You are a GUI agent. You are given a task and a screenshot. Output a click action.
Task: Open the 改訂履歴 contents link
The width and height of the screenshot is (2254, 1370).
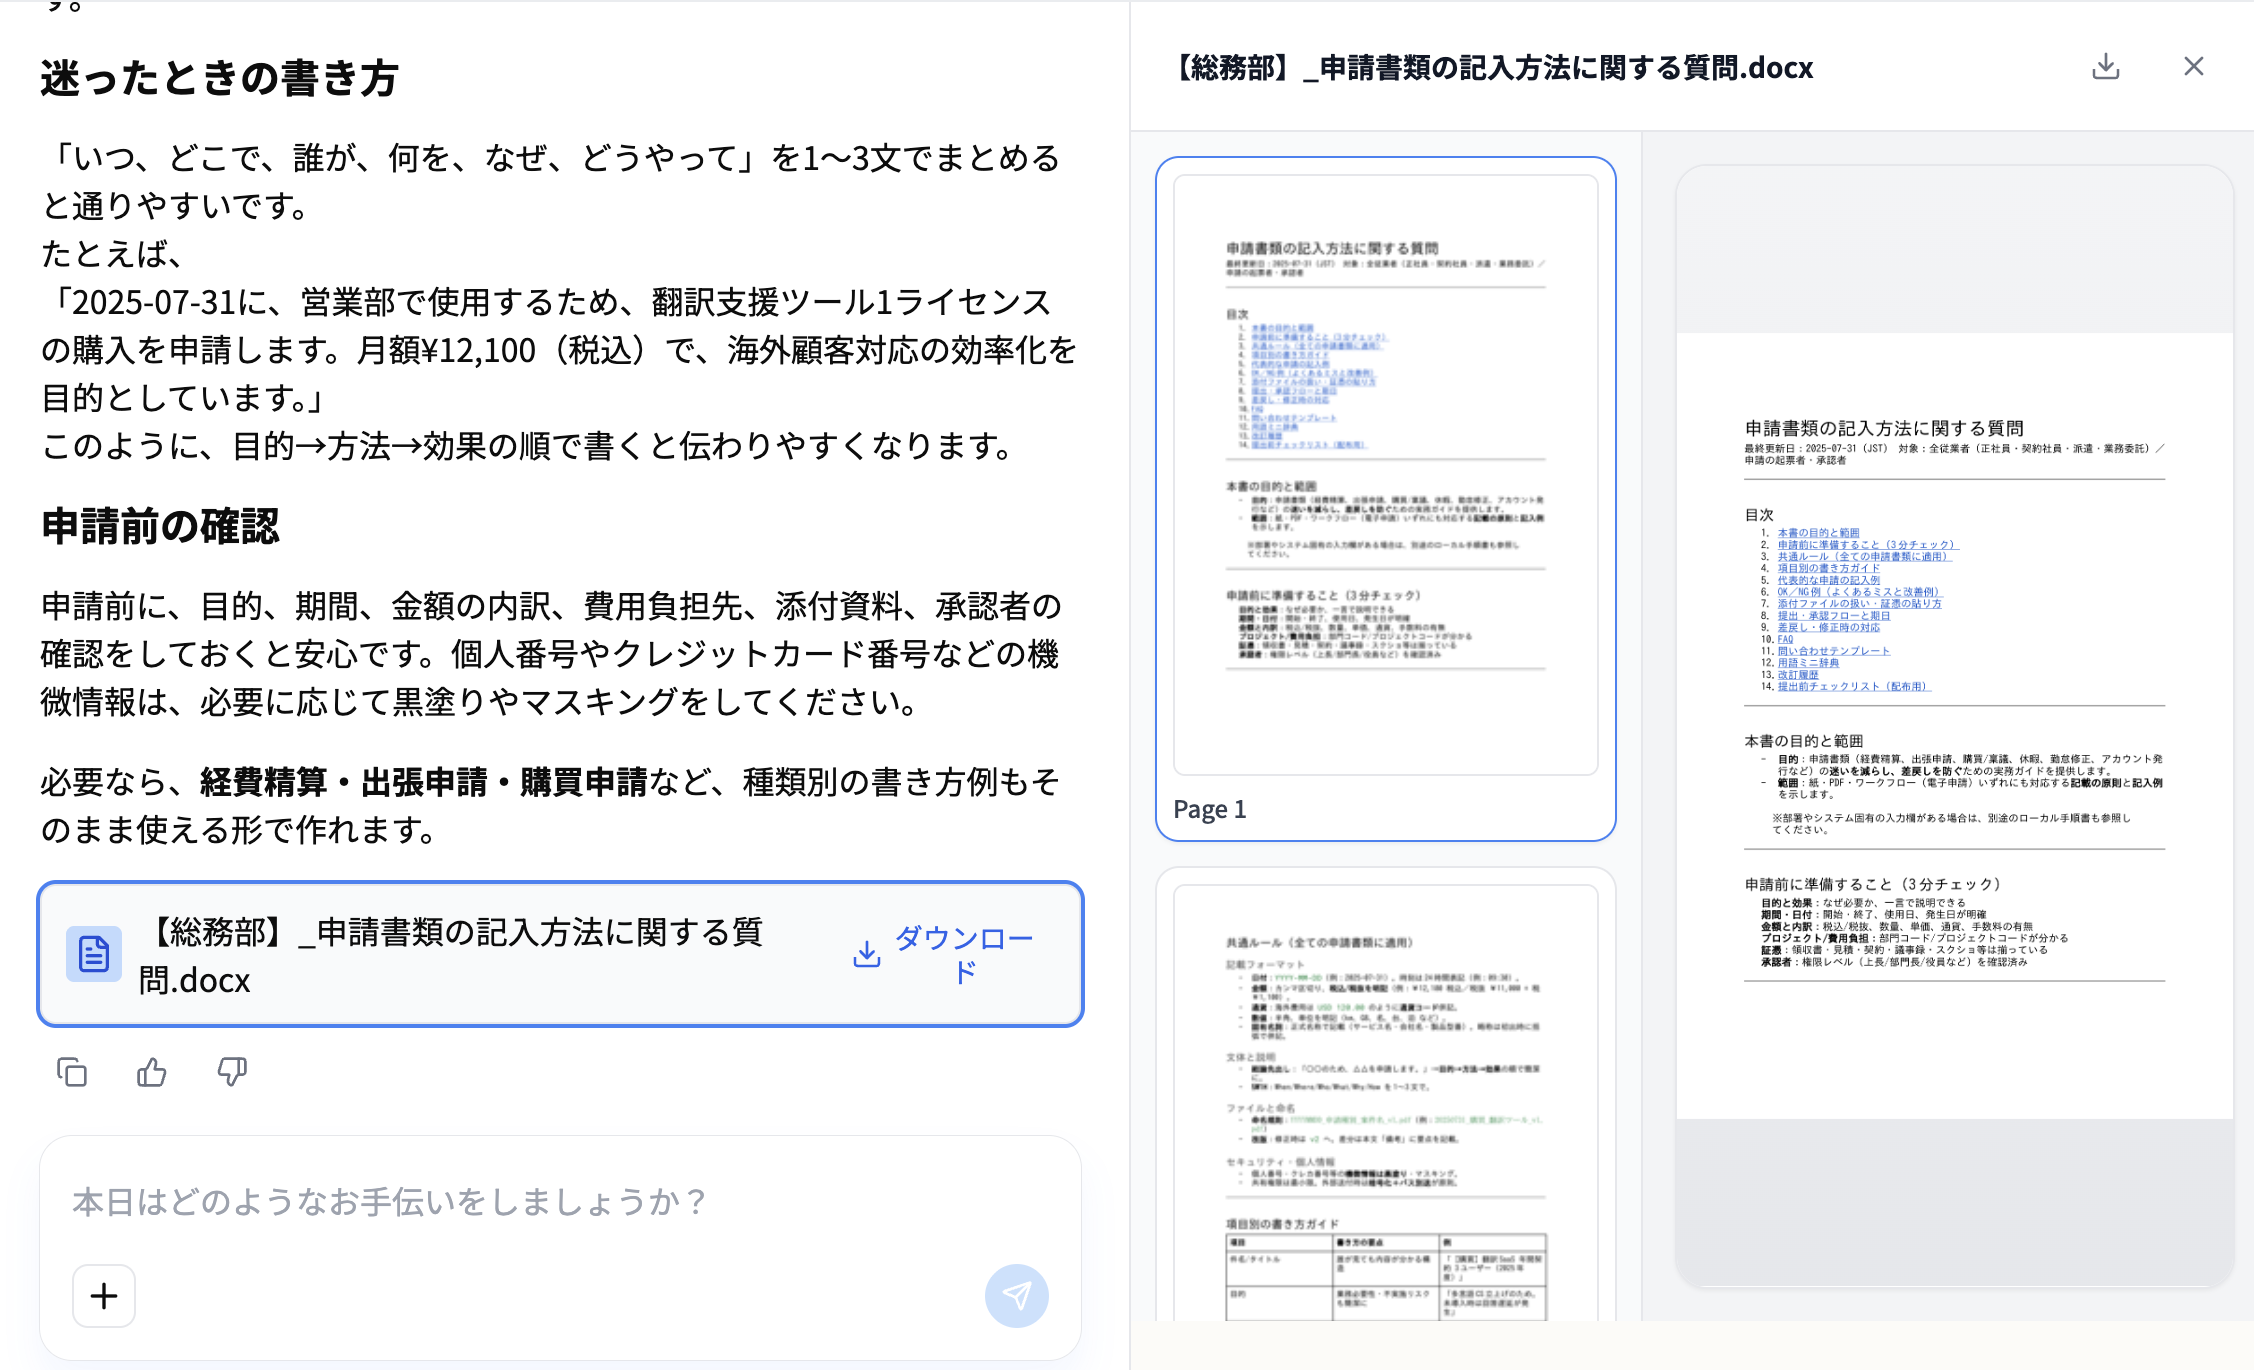click(1798, 675)
